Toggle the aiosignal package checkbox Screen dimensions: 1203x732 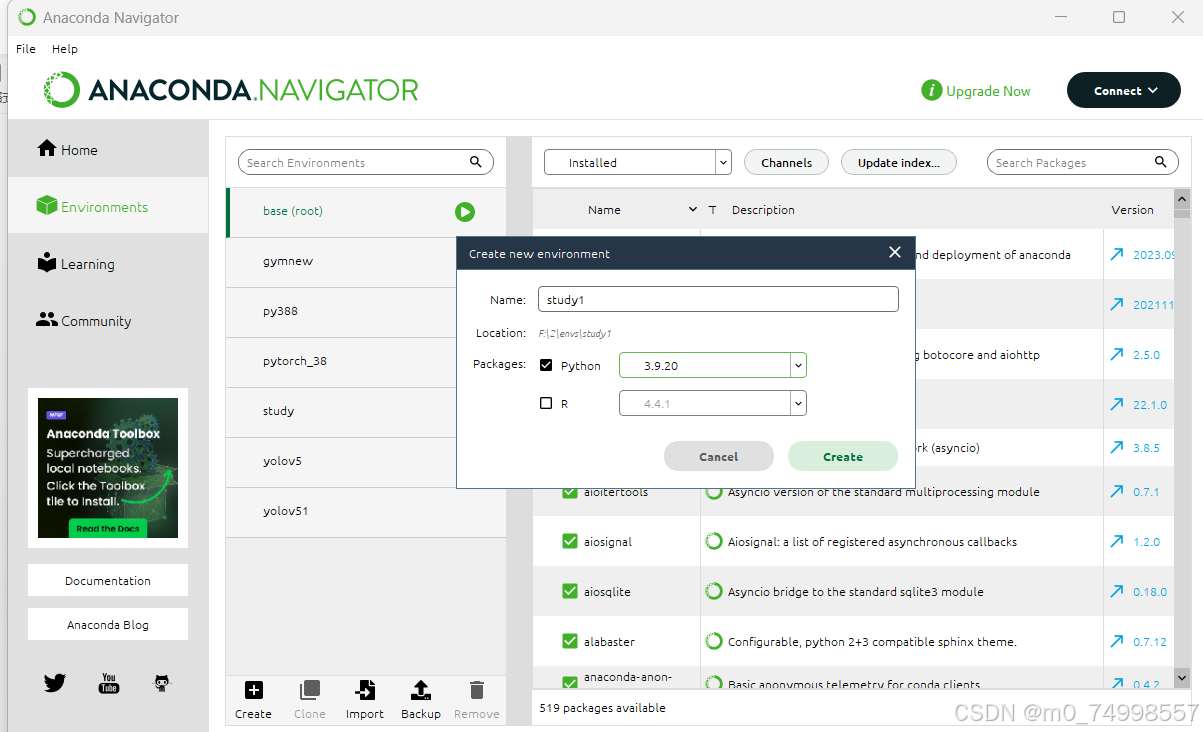pos(570,541)
